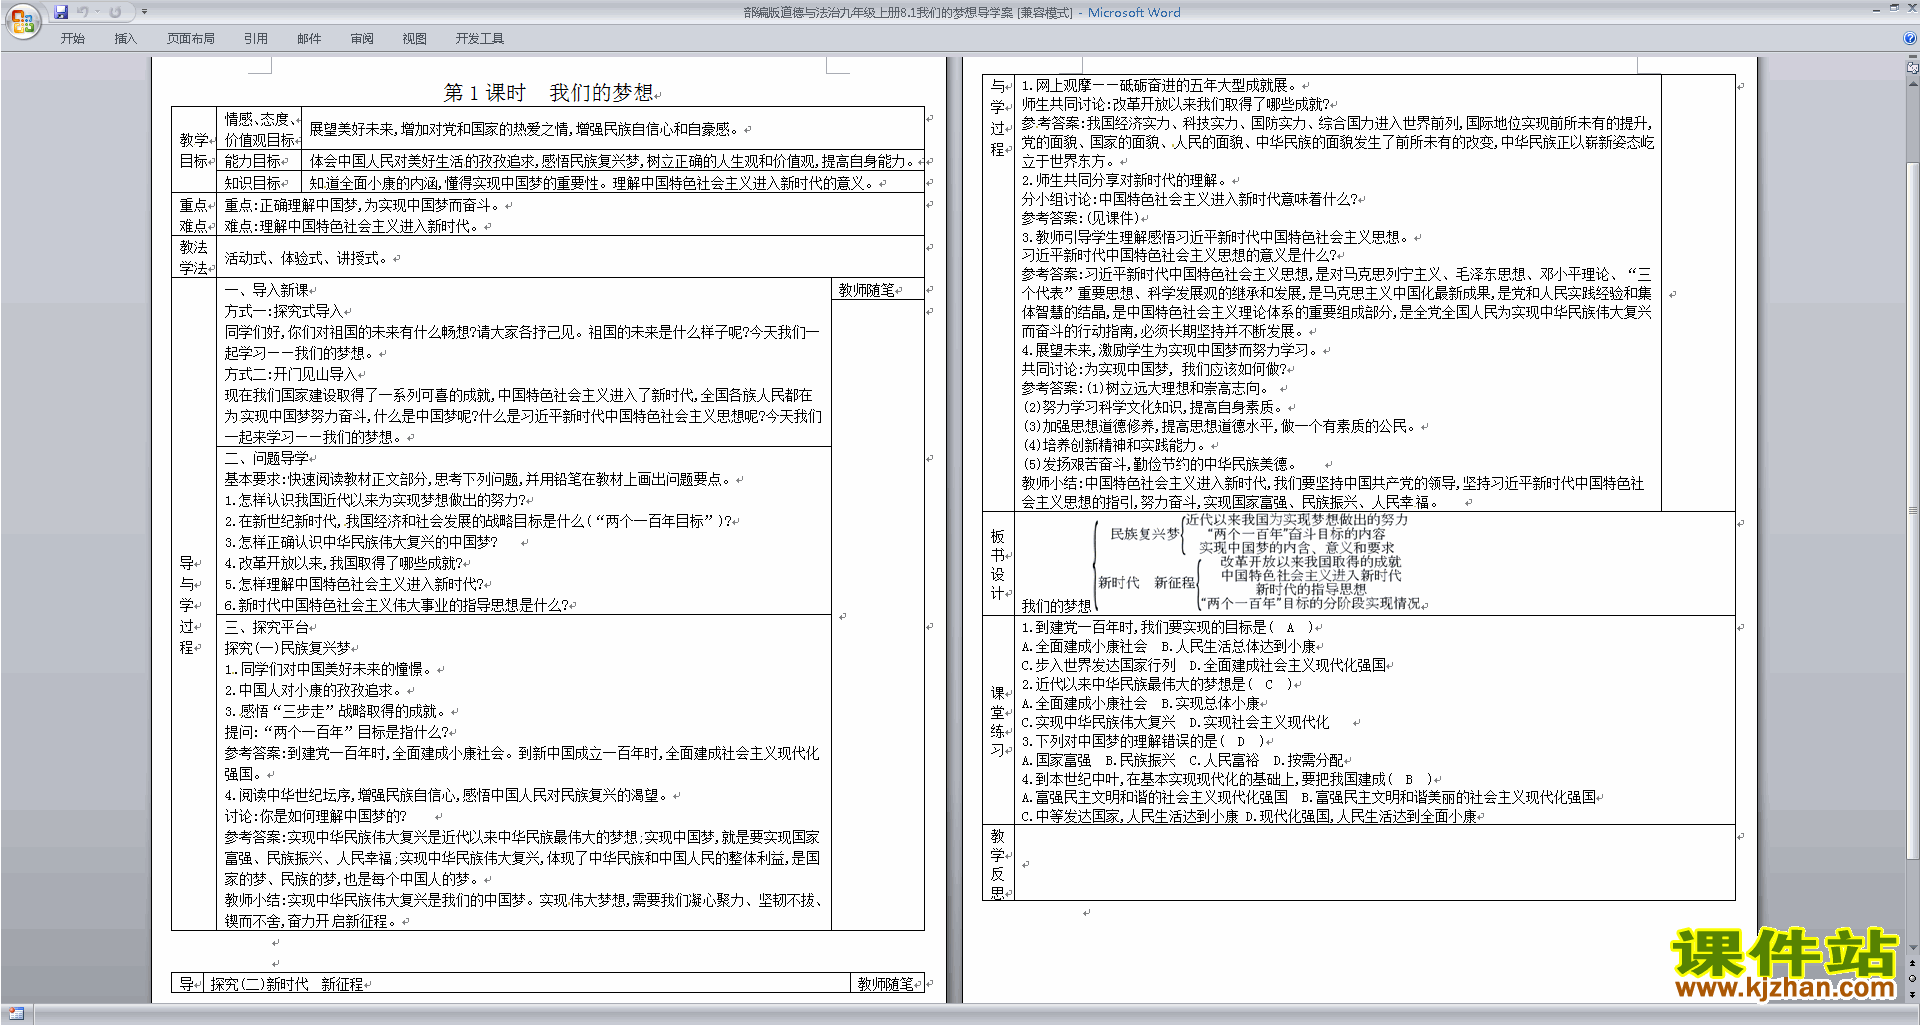Select the 开发工具 ribbon tab

(x=479, y=38)
